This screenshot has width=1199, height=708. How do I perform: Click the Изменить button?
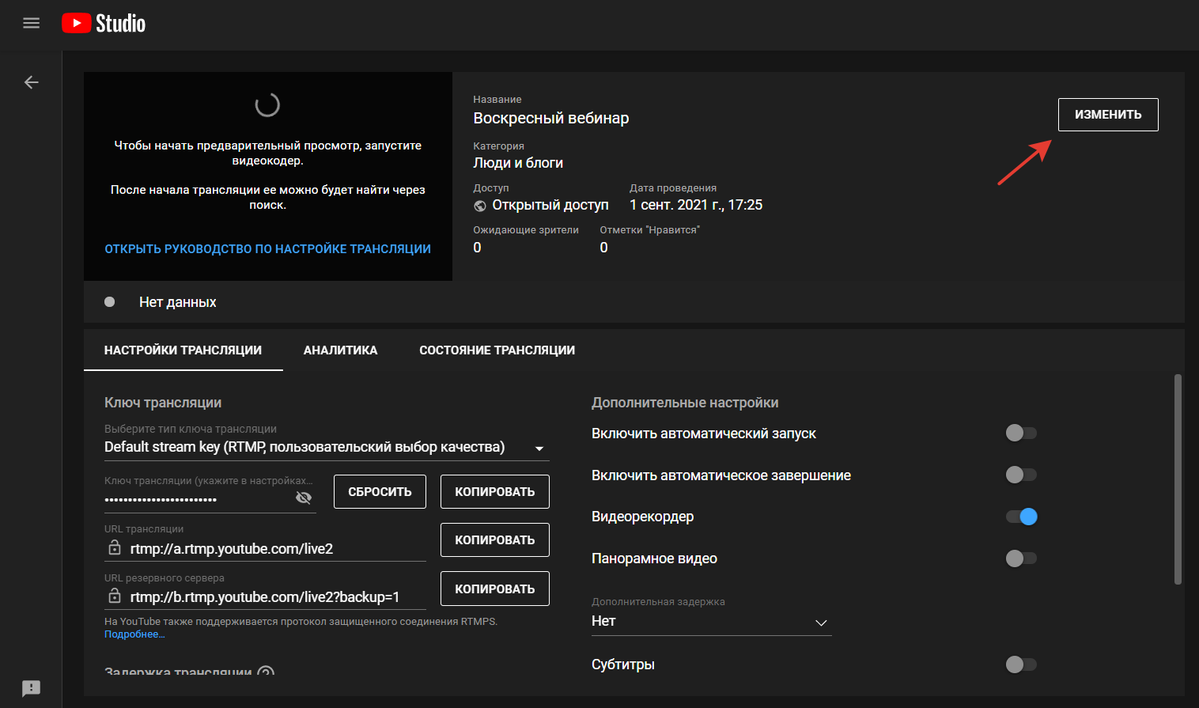coord(1108,115)
